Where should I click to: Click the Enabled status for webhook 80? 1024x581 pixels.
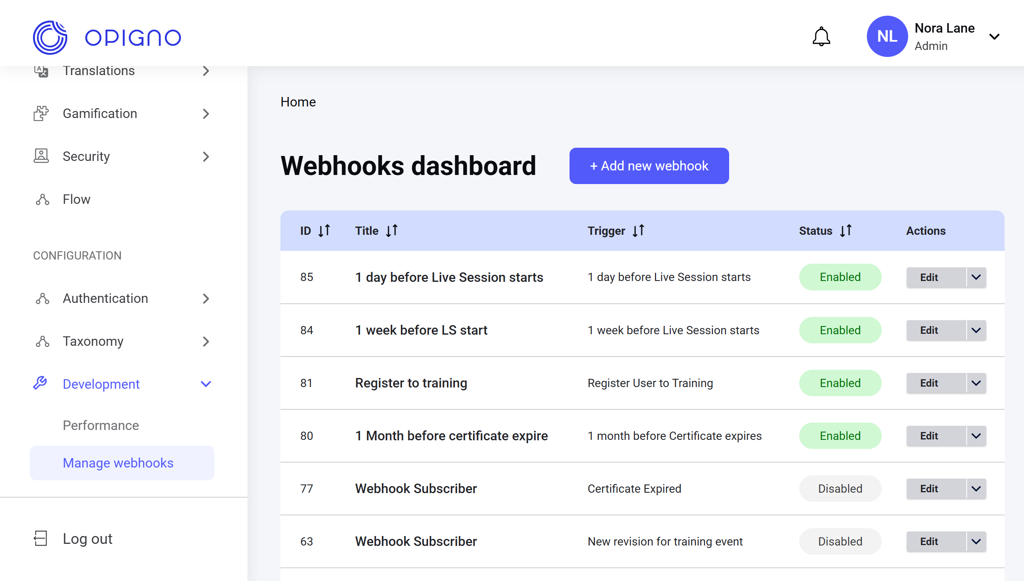(x=840, y=436)
